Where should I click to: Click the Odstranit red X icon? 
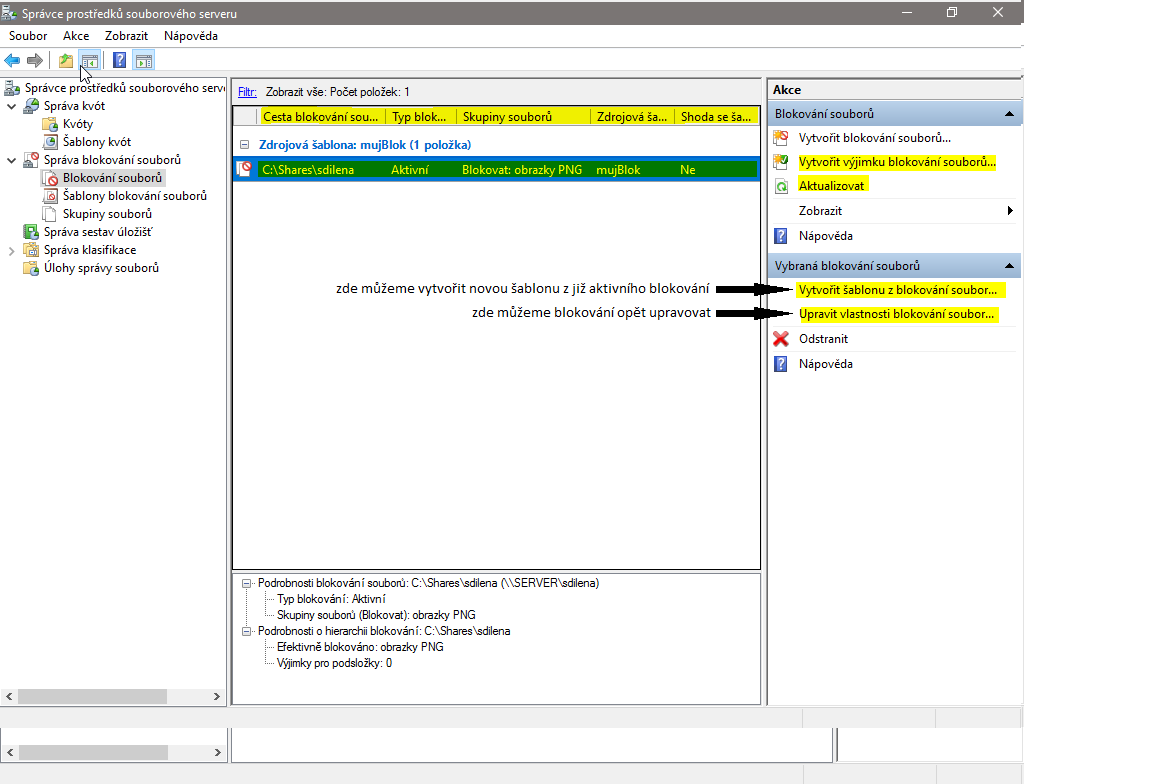point(781,339)
